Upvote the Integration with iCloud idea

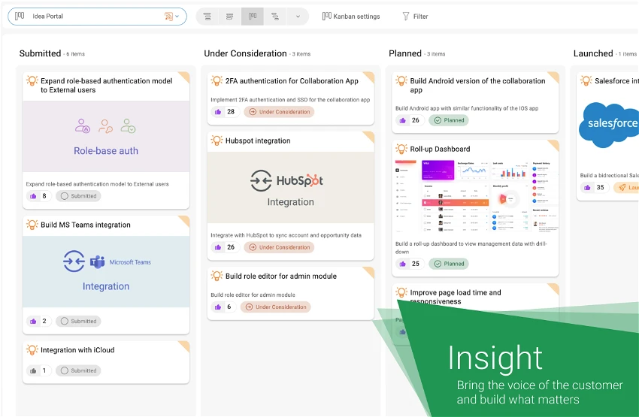point(33,371)
